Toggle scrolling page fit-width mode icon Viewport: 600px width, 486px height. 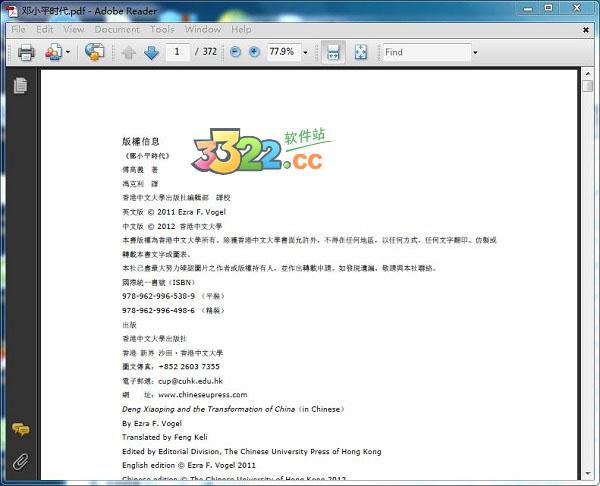point(333,52)
